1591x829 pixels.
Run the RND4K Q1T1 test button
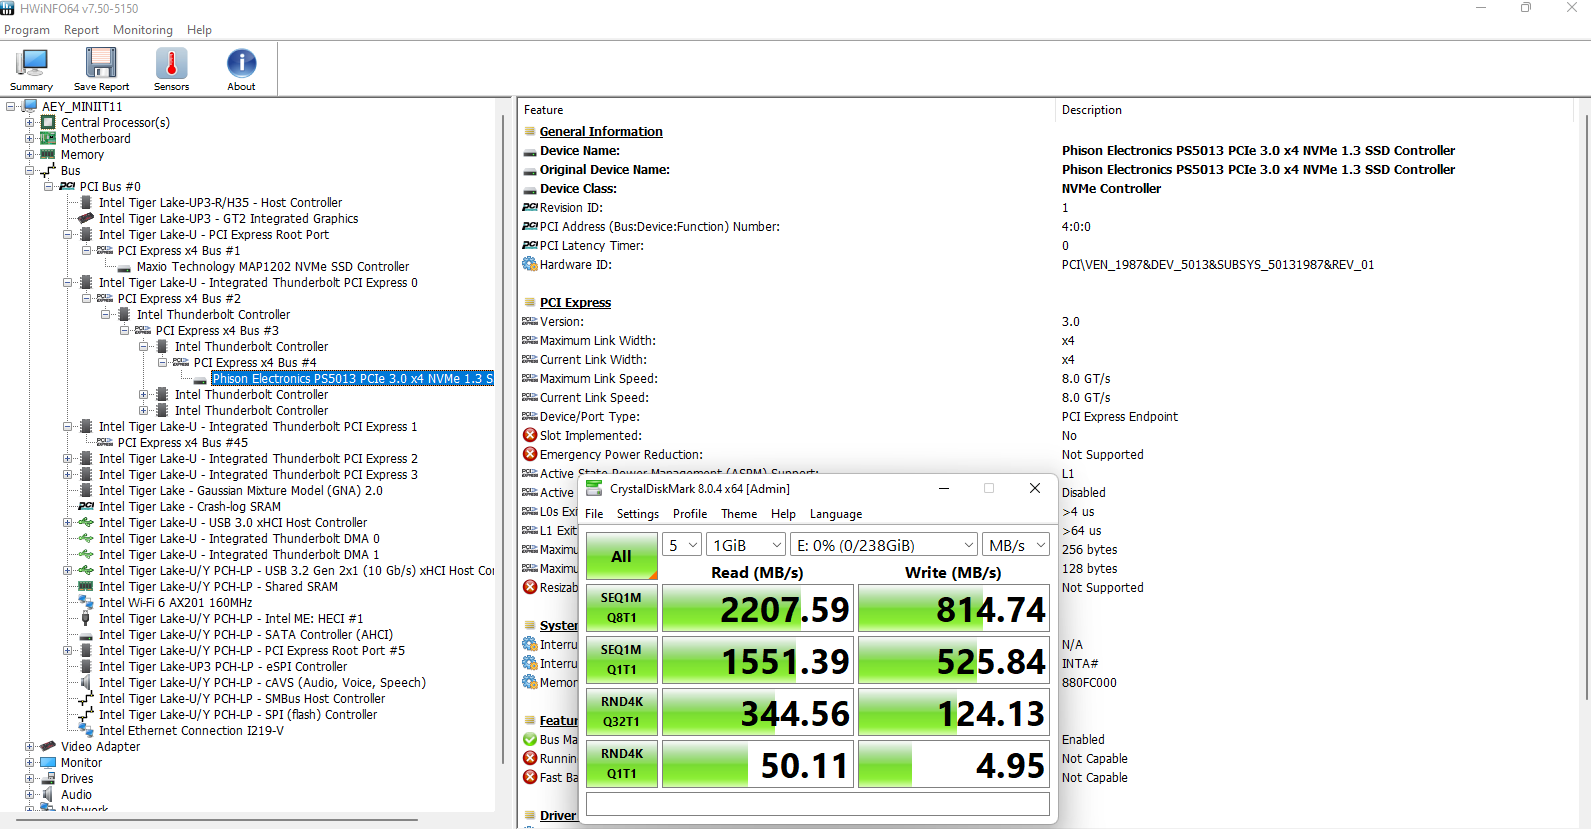point(622,764)
